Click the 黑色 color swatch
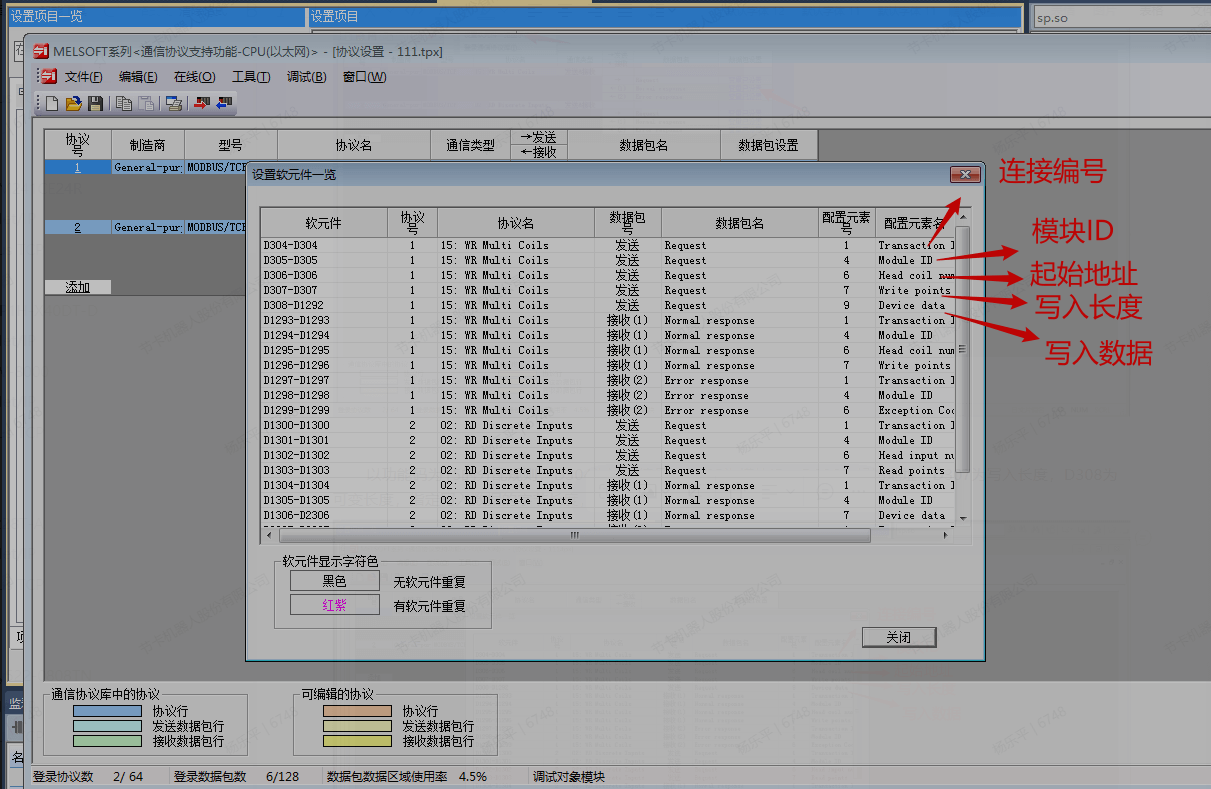 (334, 581)
